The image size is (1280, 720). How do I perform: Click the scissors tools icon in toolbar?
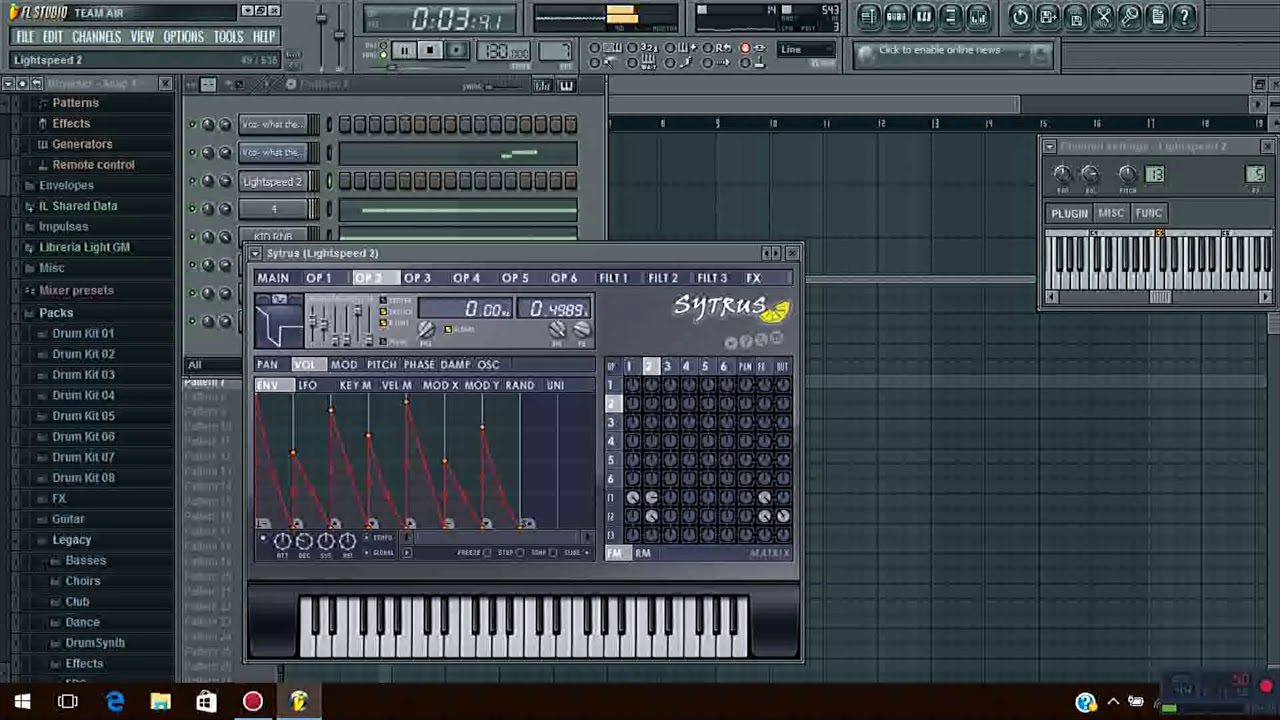coord(1103,16)
